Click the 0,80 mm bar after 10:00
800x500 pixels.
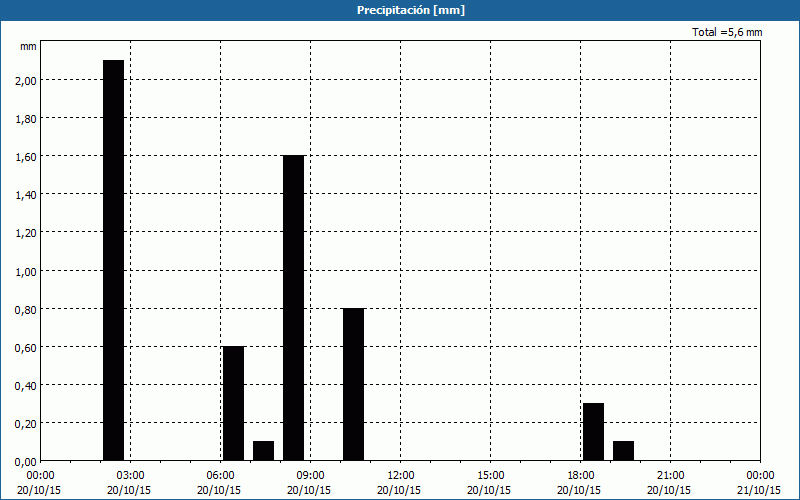pos(354,385)
